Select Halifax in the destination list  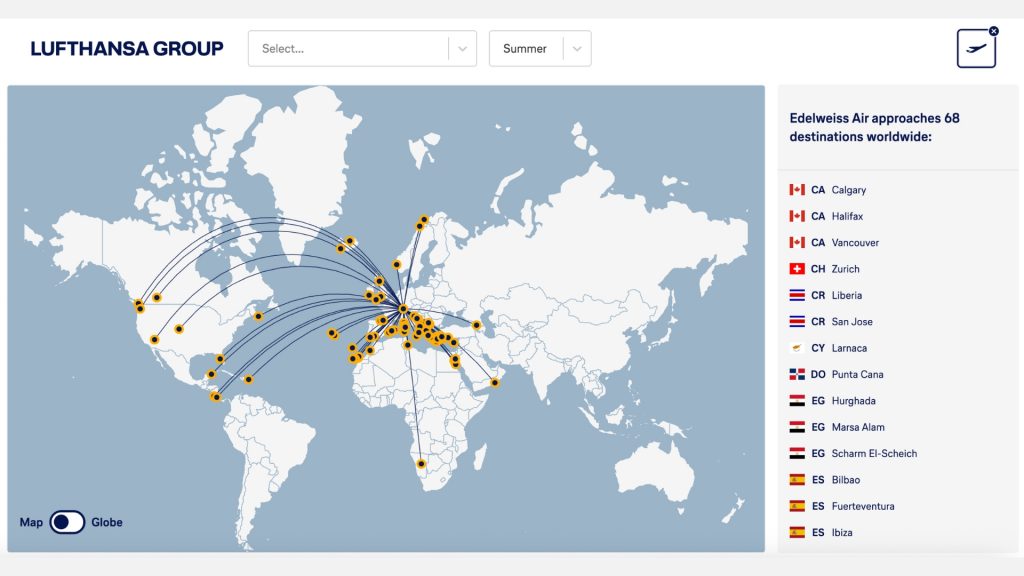(x=847, y=216)
